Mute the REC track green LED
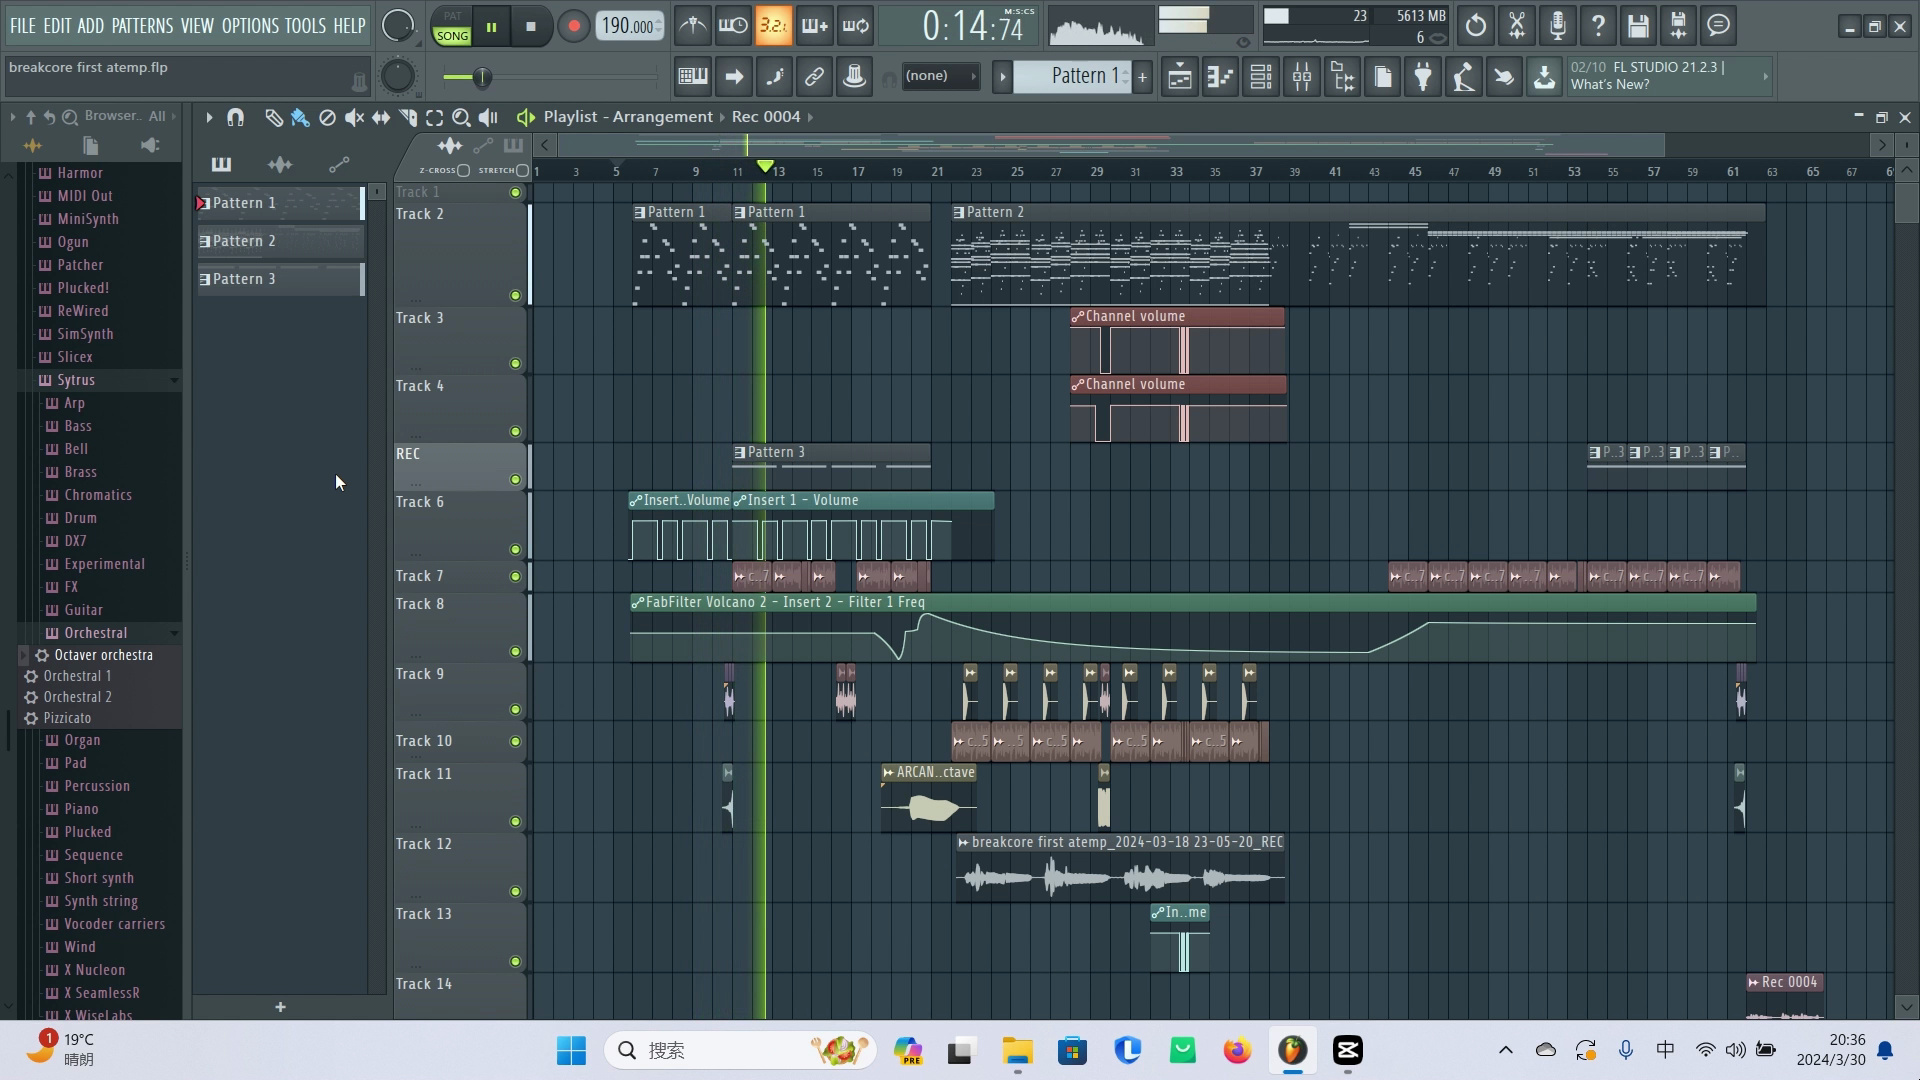Screen dimensions: 1920x1080 pyautogui.click(x=516, y=480)
